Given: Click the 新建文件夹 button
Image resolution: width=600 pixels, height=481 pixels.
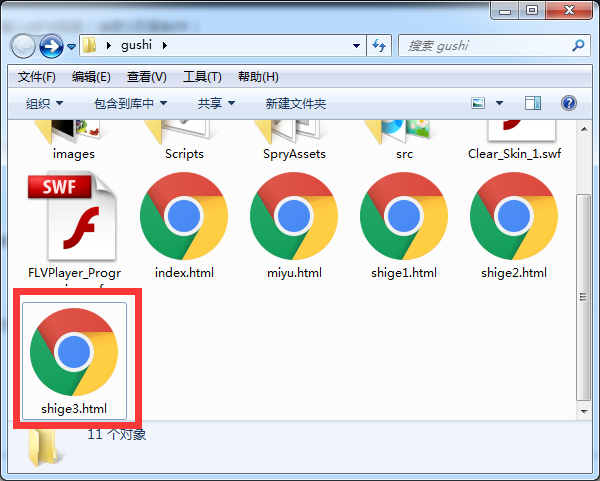Looking at the screenshot, I should tap(296, 103).
